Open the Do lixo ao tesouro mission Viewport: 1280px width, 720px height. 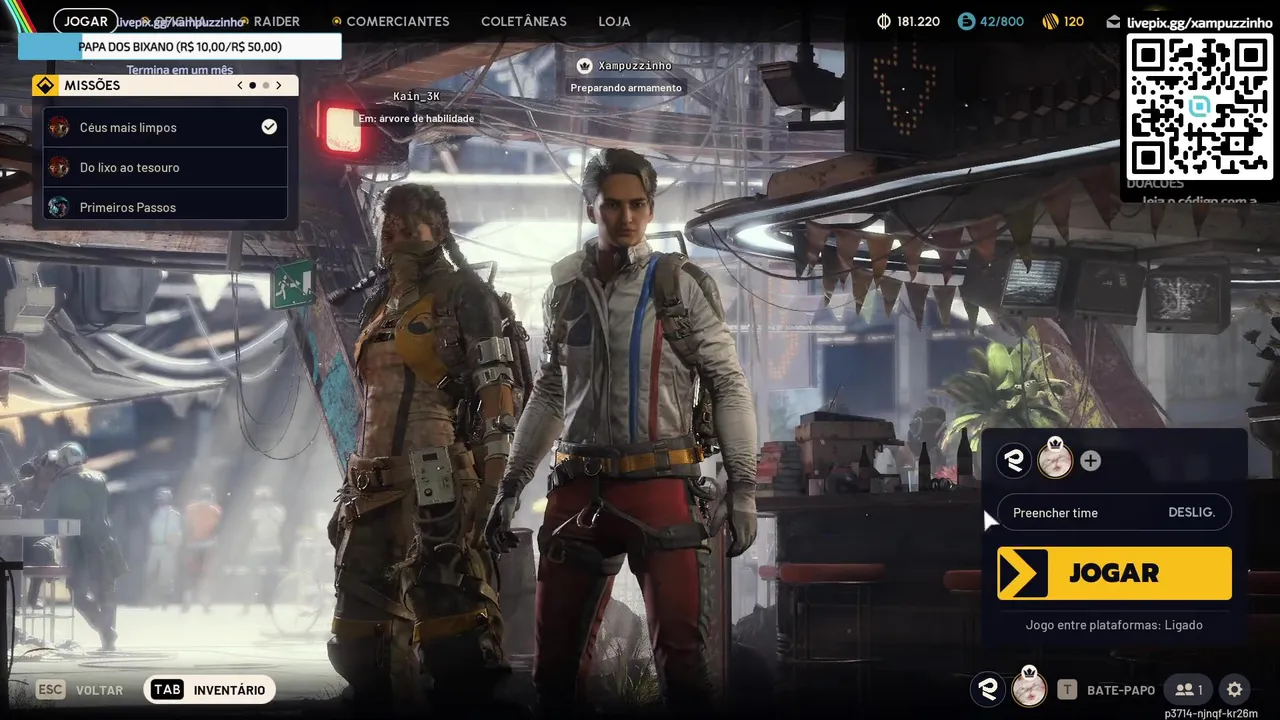tap(165, 167)
